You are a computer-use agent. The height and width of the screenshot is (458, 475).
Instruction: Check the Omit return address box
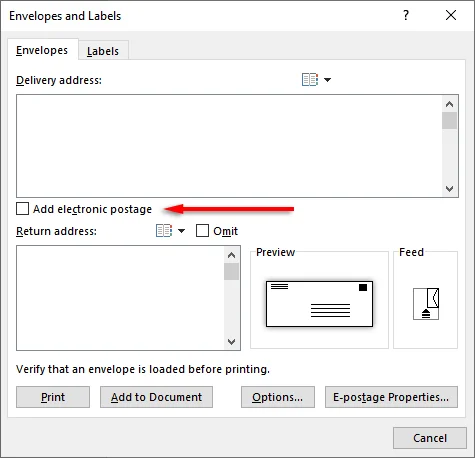coord(202,231)
